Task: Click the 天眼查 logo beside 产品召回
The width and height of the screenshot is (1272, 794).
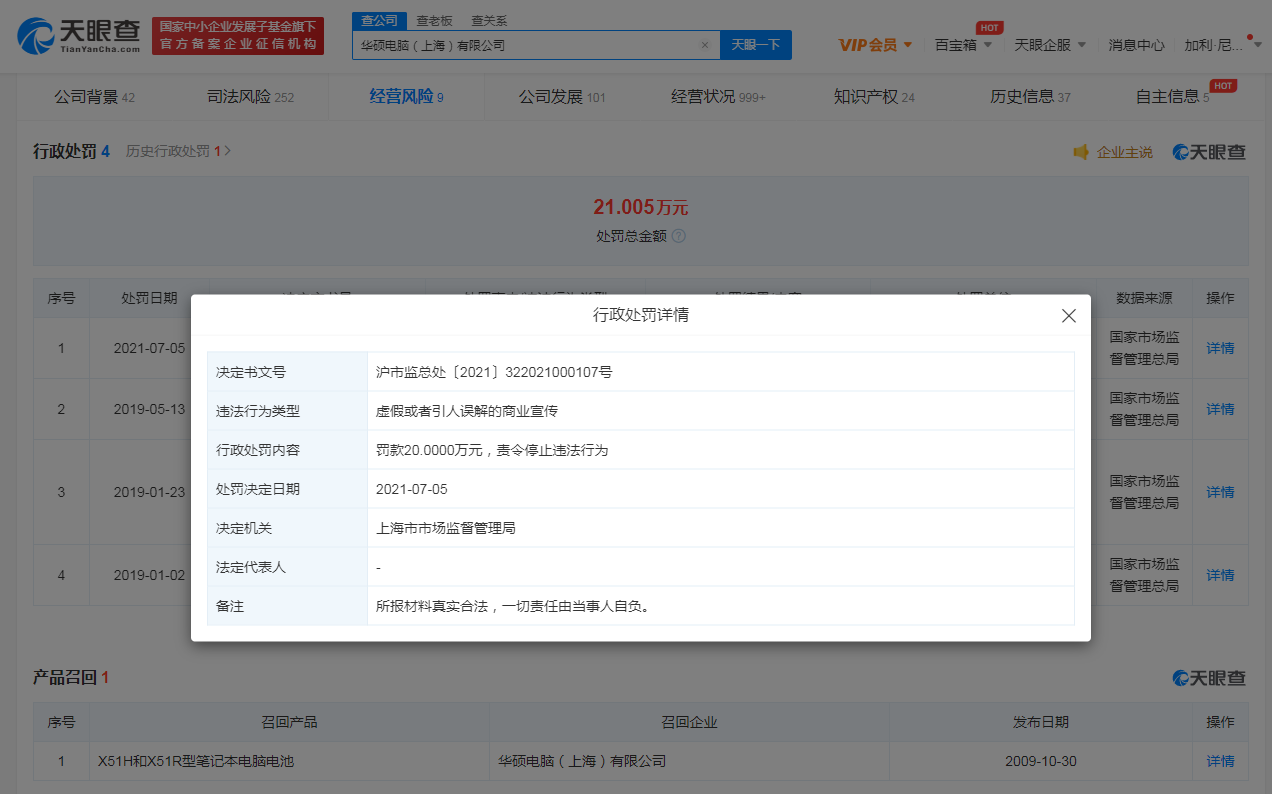Action: tap(1209, 678)
